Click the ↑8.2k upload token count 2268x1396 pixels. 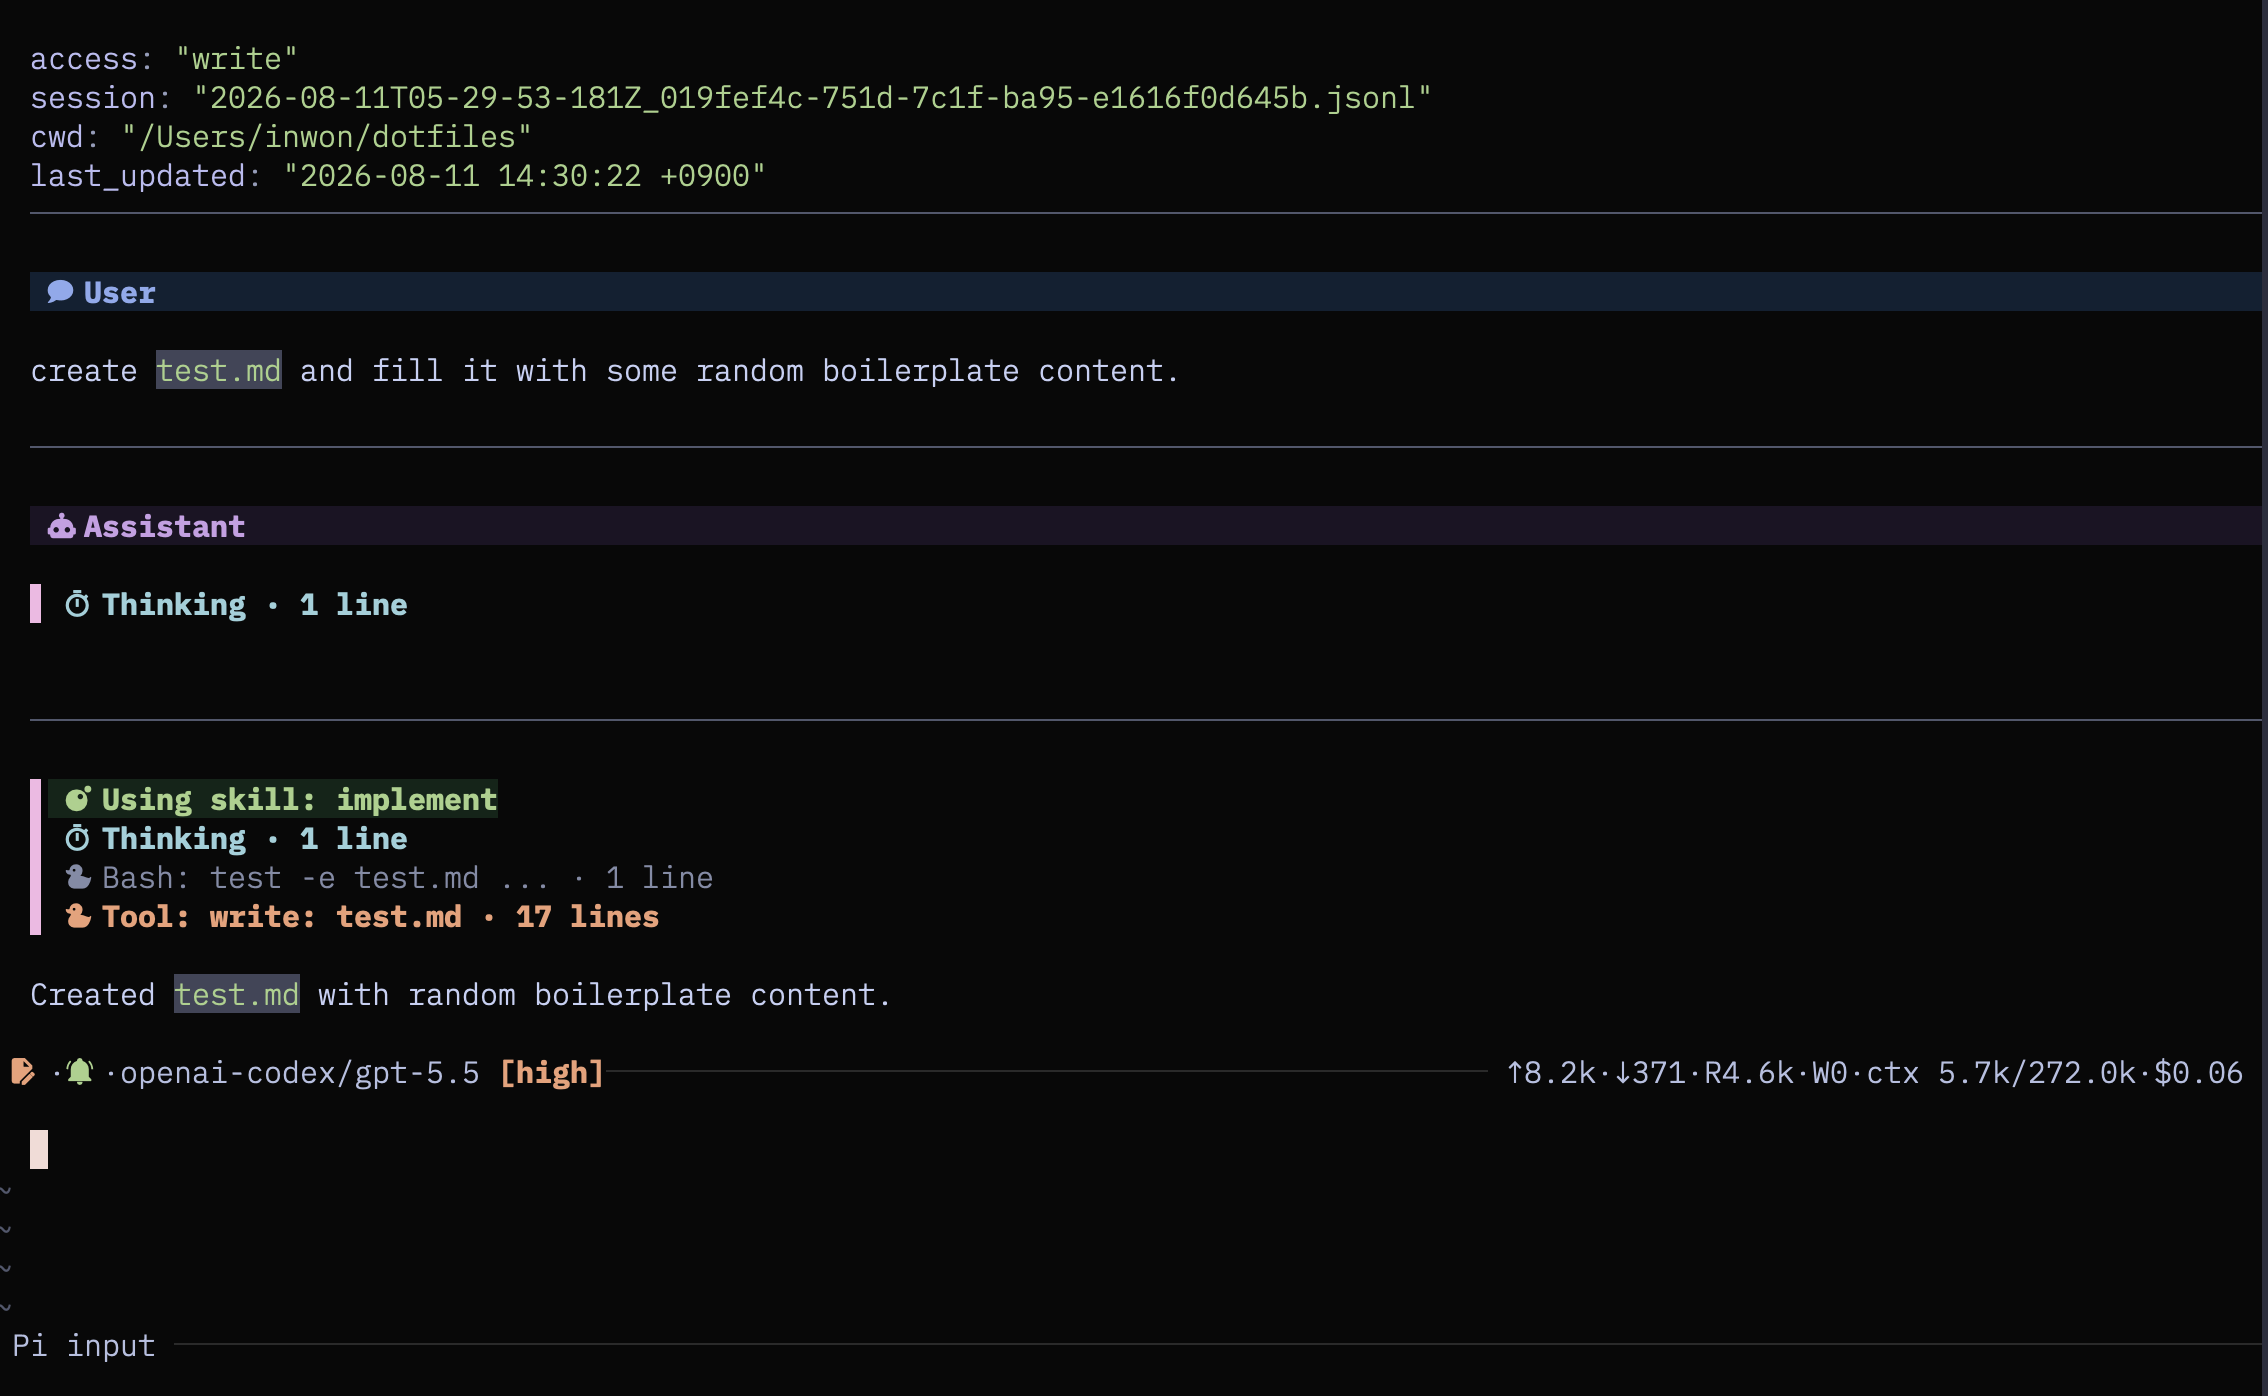click(x=1551, y=1072)
